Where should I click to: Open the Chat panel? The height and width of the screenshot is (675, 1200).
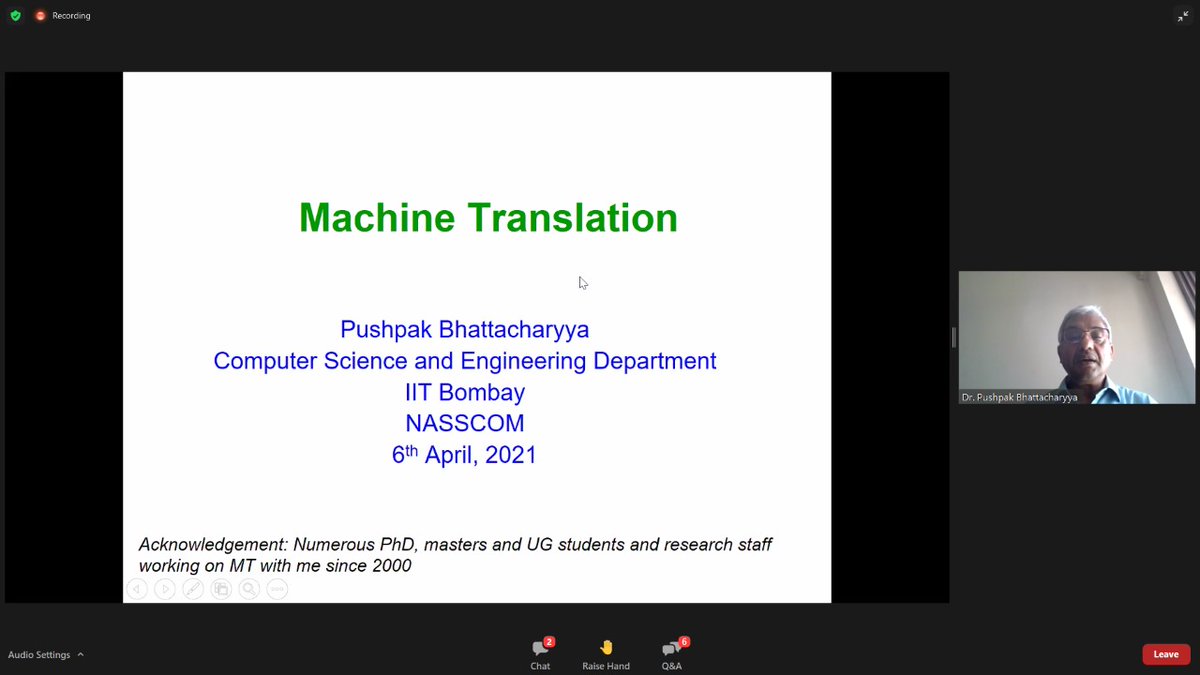click(540, 654)
